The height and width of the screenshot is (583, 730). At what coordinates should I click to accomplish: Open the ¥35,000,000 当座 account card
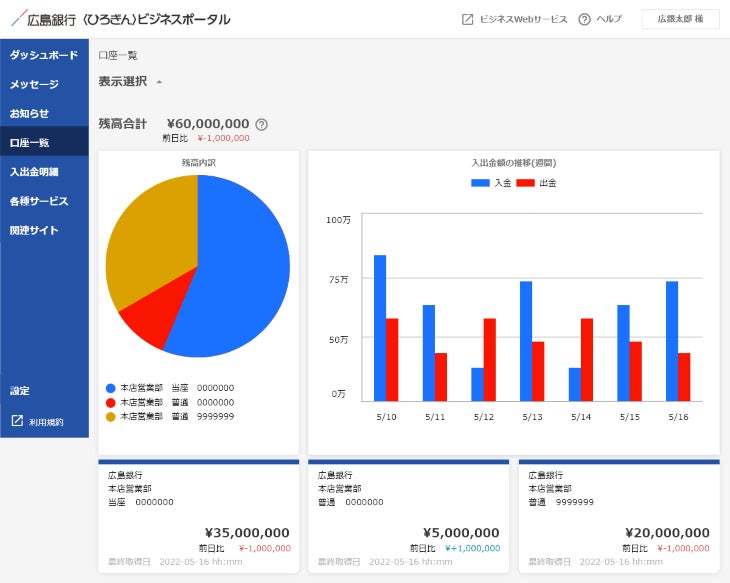198,516
